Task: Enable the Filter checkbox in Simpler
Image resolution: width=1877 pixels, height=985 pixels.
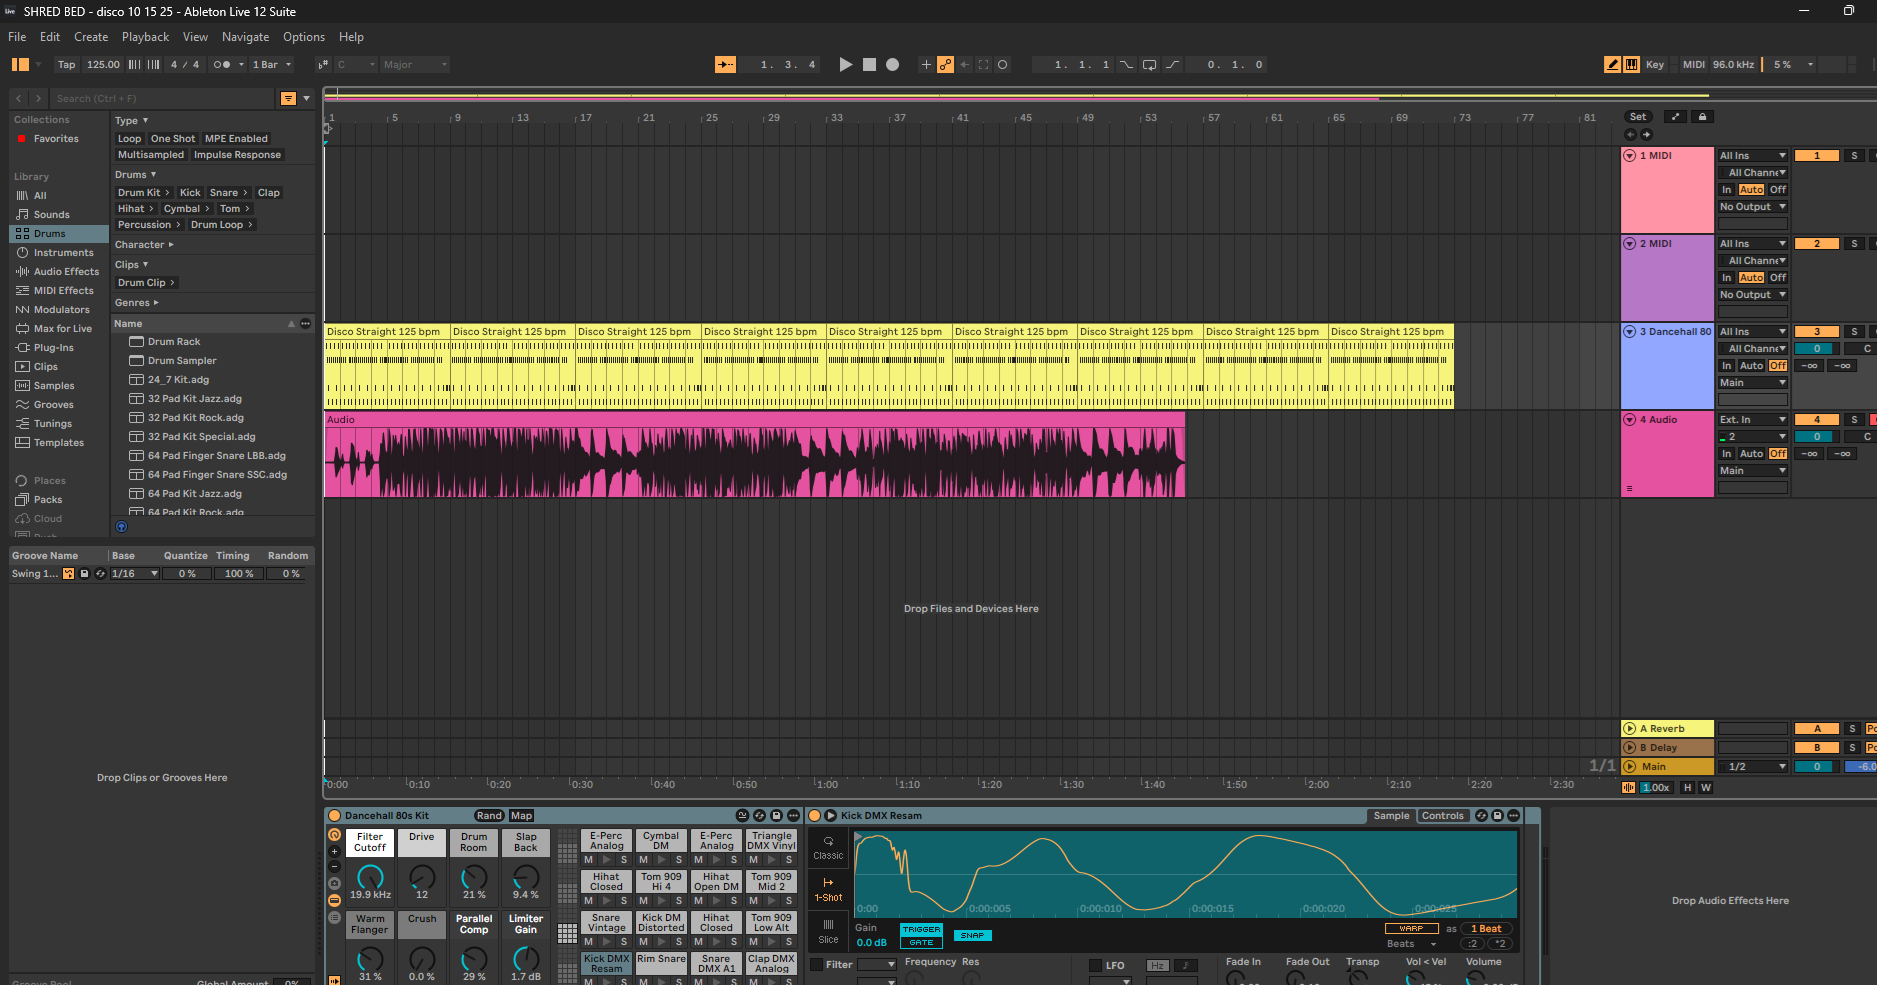Action: [x=816, y=965]
